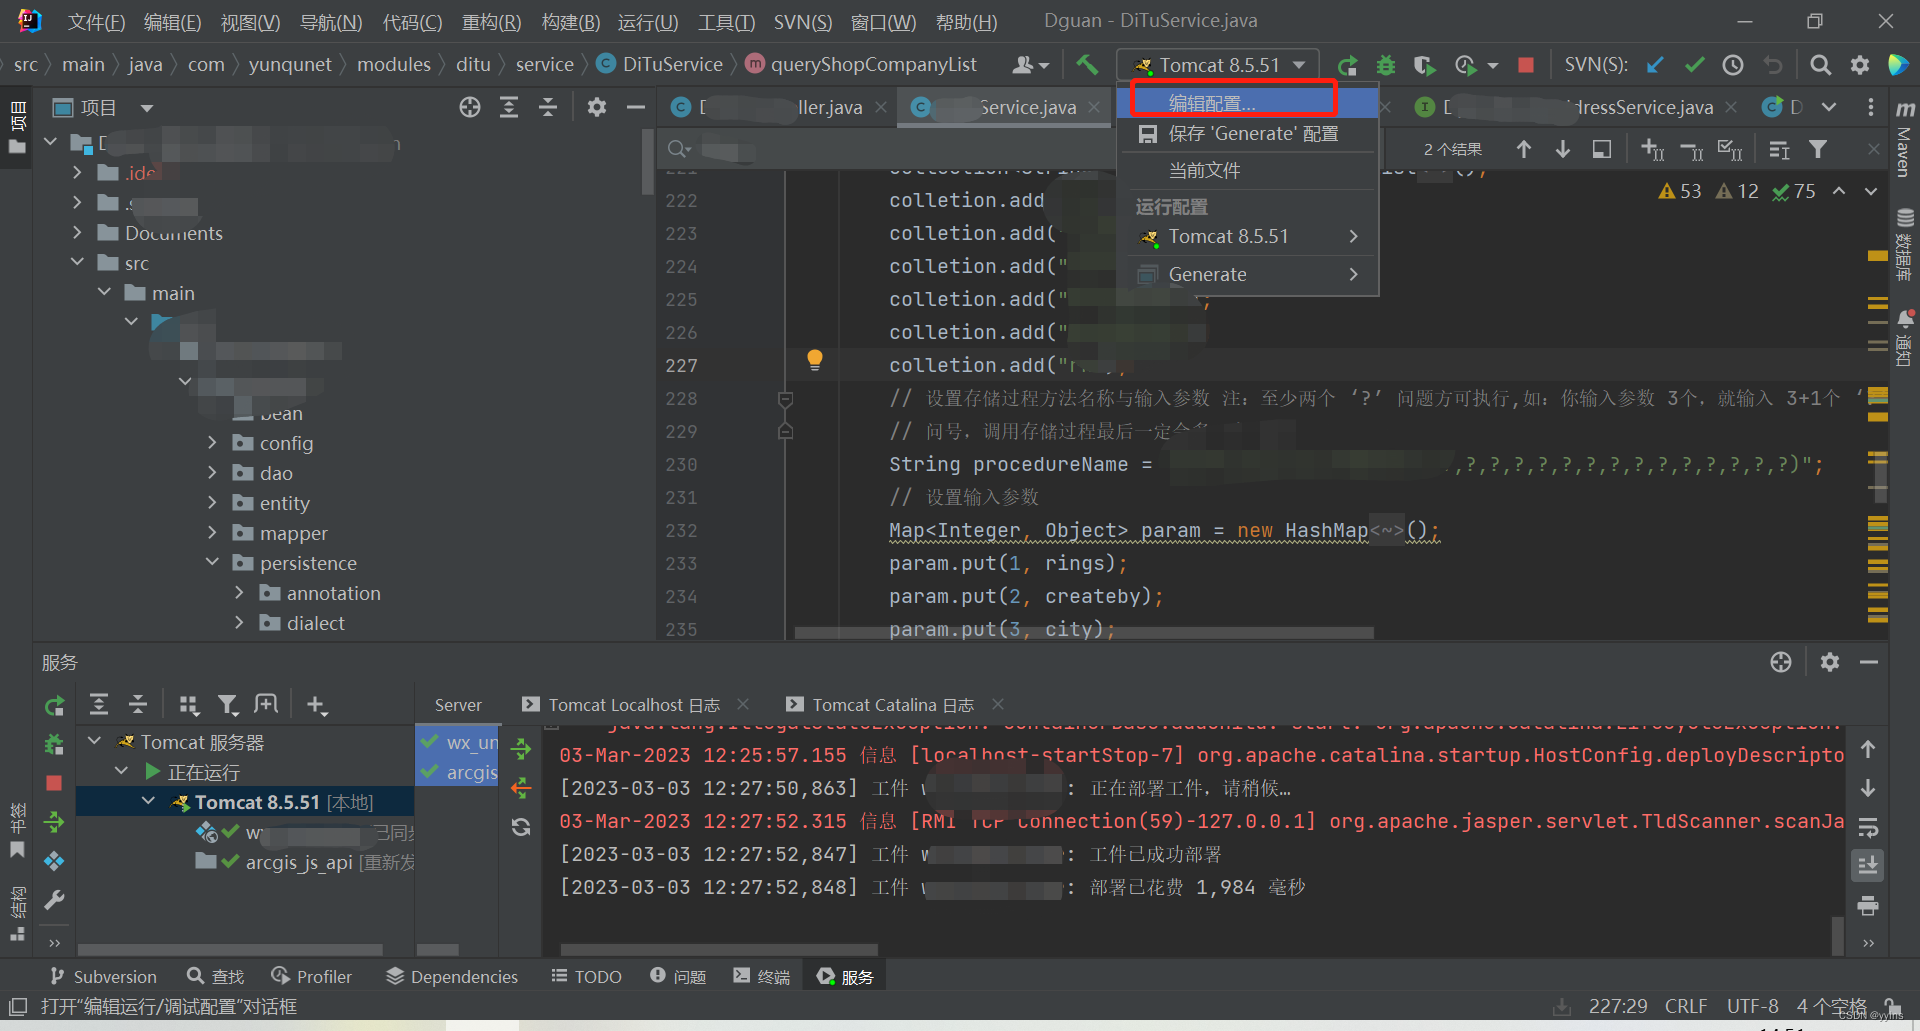The height and width of the screenshot is (1031, 1920).
Task: Toggle Maven side panel
Action: point(1905,140)
